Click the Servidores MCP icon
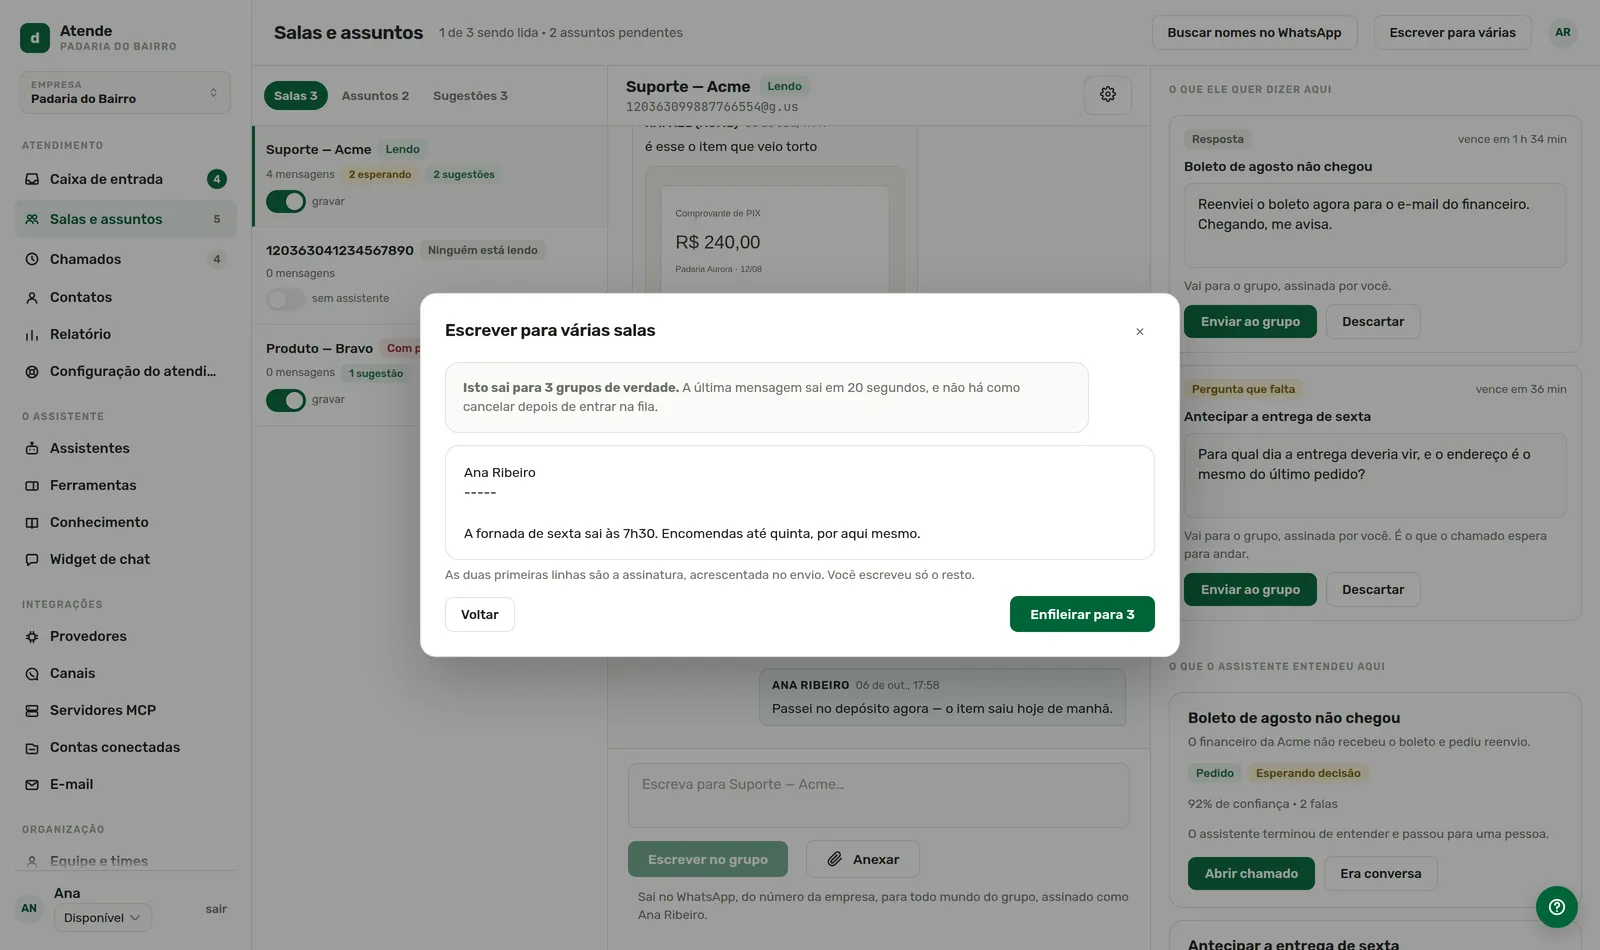 click(x=32, y=710)
